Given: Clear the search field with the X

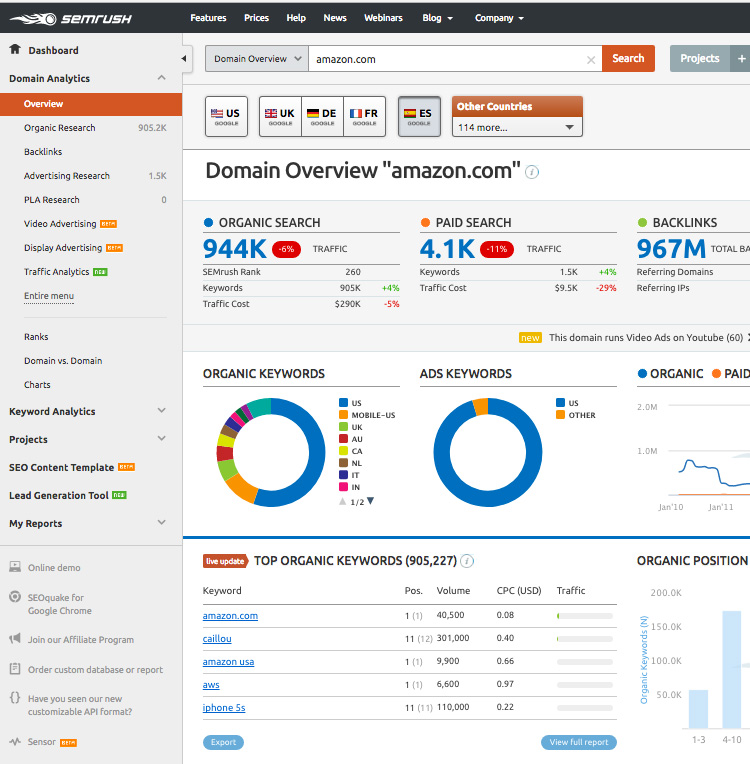Looking at the screenshot, I should point(591,59).
